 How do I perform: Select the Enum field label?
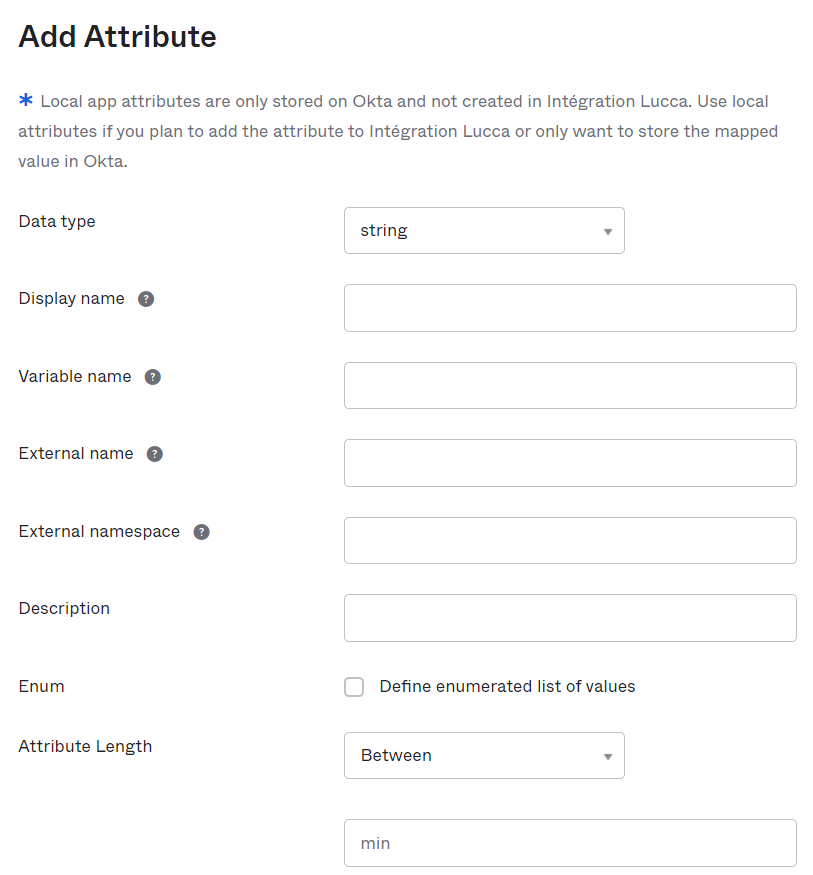coord(41,686)
